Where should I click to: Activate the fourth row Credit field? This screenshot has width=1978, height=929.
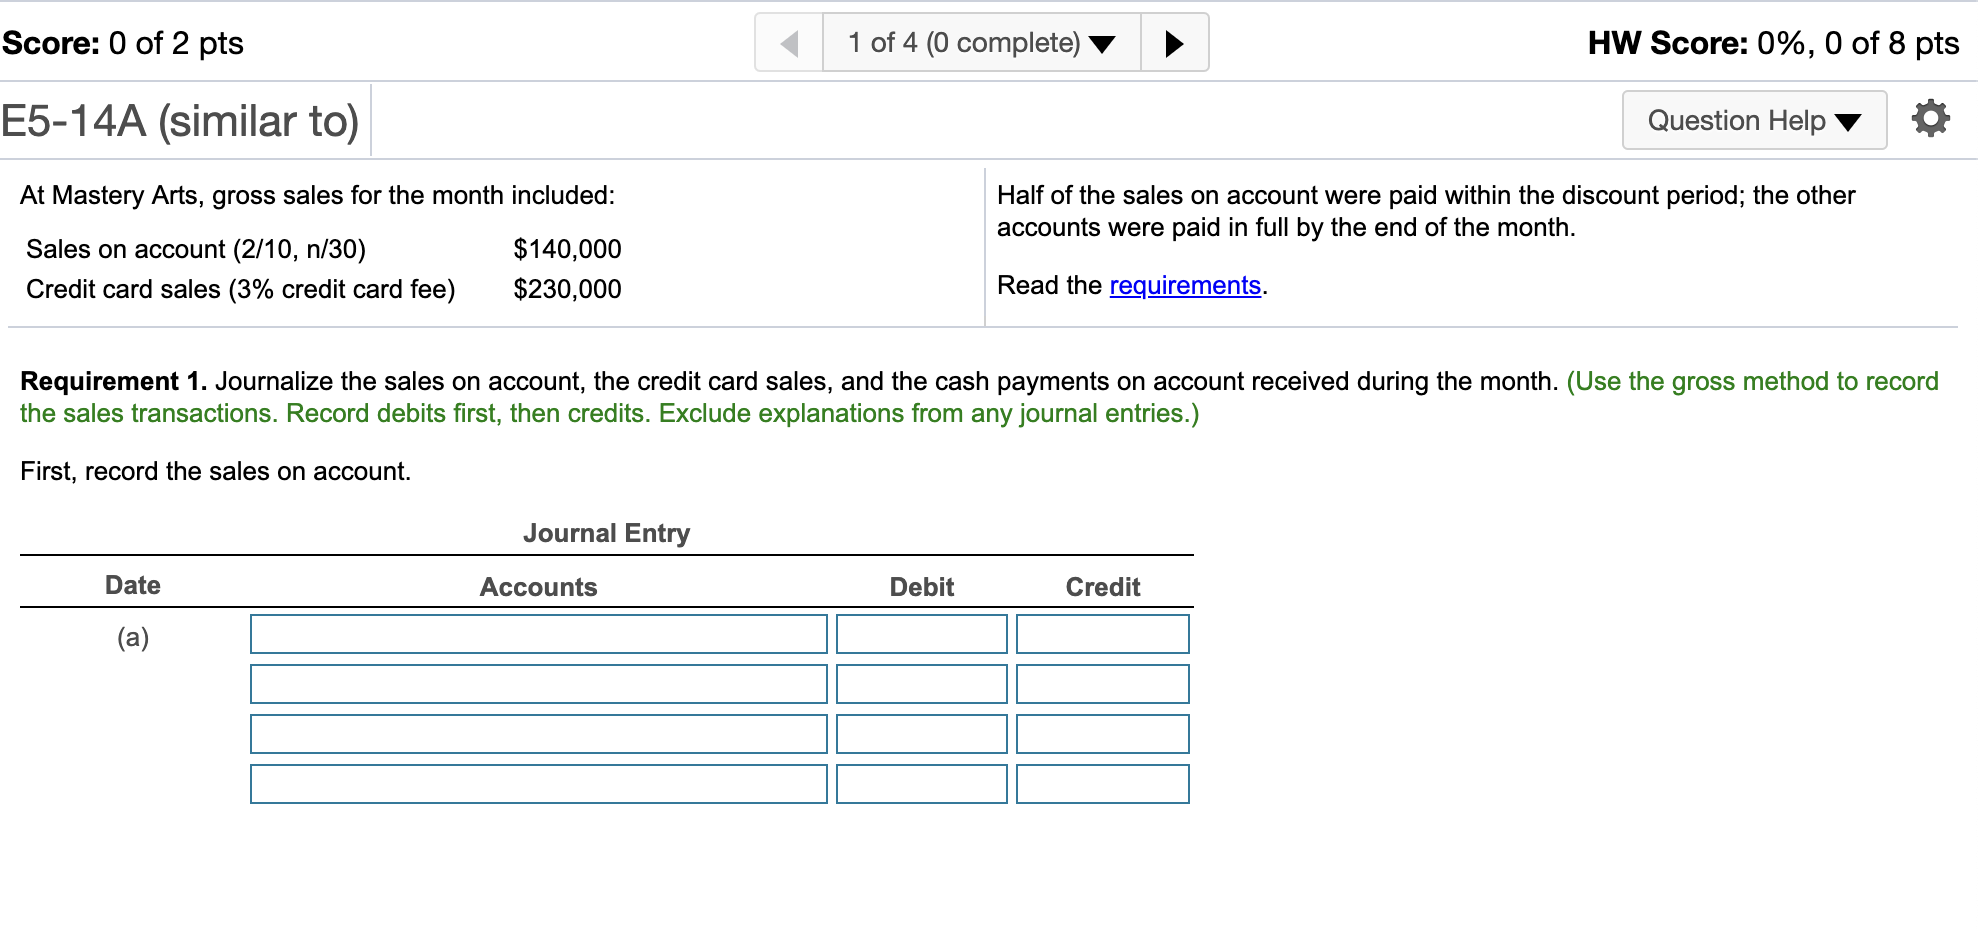[x=1103, y=784]
